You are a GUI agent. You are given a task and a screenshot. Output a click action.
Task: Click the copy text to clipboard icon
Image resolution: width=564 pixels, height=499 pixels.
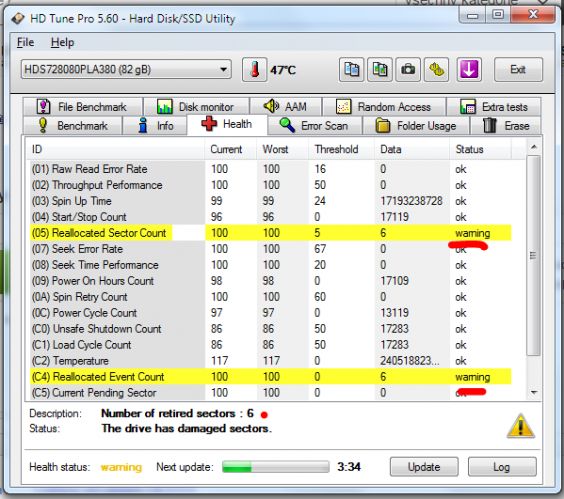351,69
